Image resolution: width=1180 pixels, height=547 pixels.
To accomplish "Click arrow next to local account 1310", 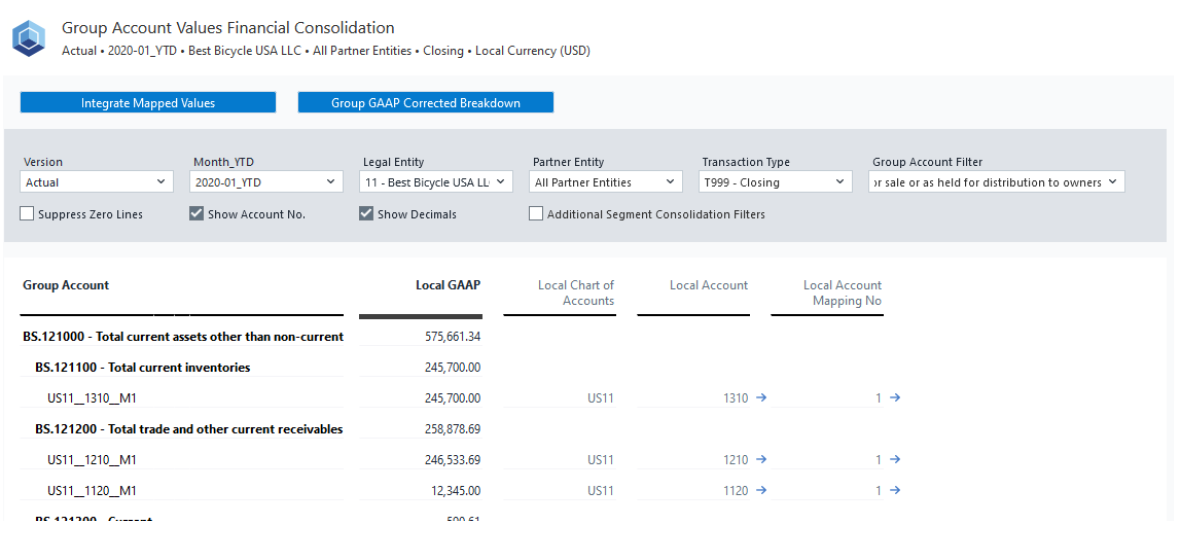I will click(x=761, y=398).
